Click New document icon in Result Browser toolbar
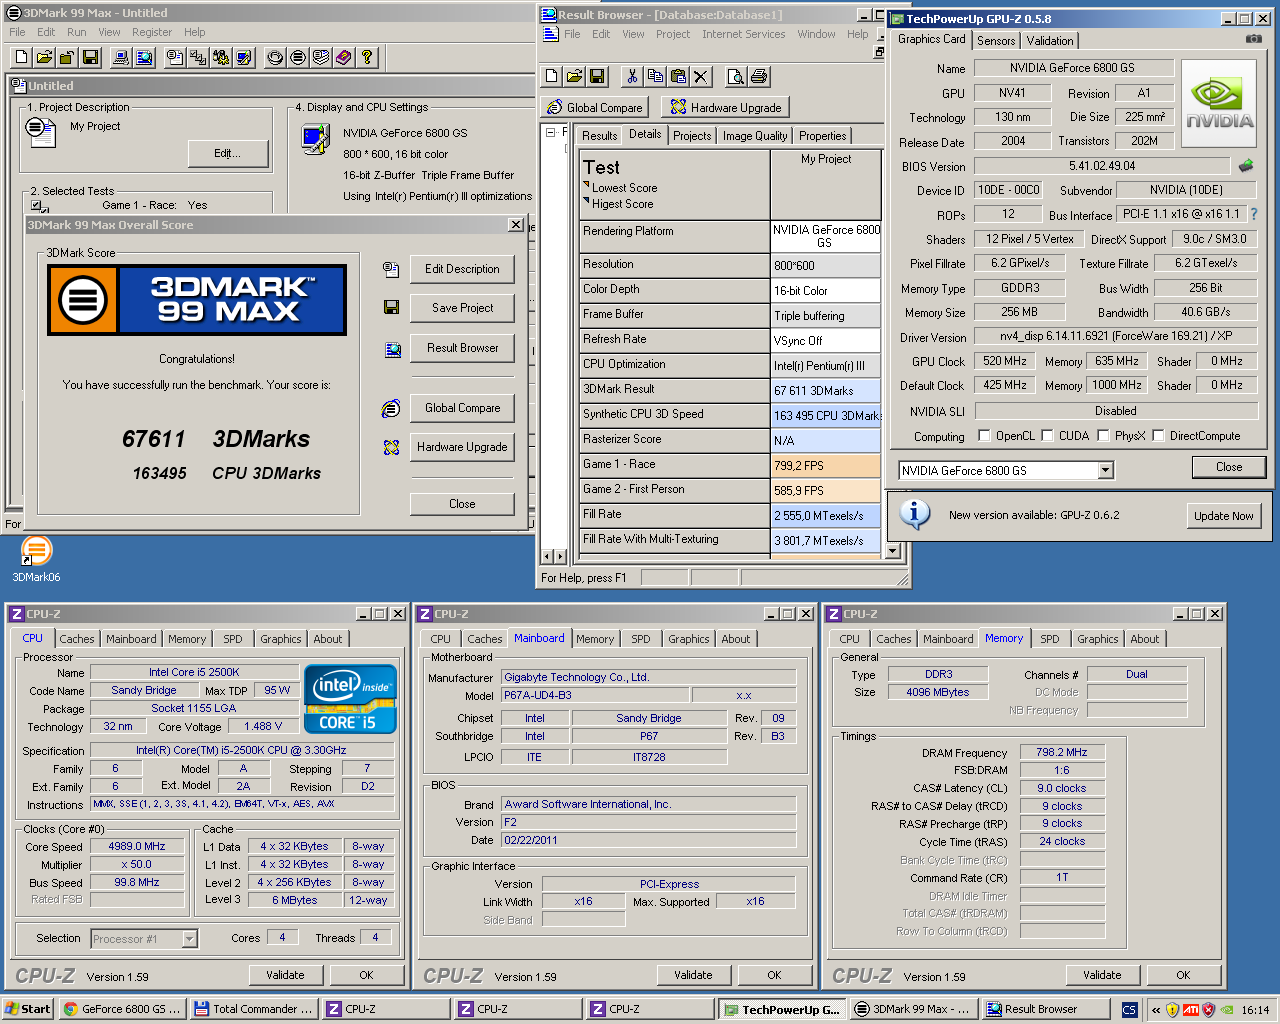The image size is (1280, 1024). 552,76
